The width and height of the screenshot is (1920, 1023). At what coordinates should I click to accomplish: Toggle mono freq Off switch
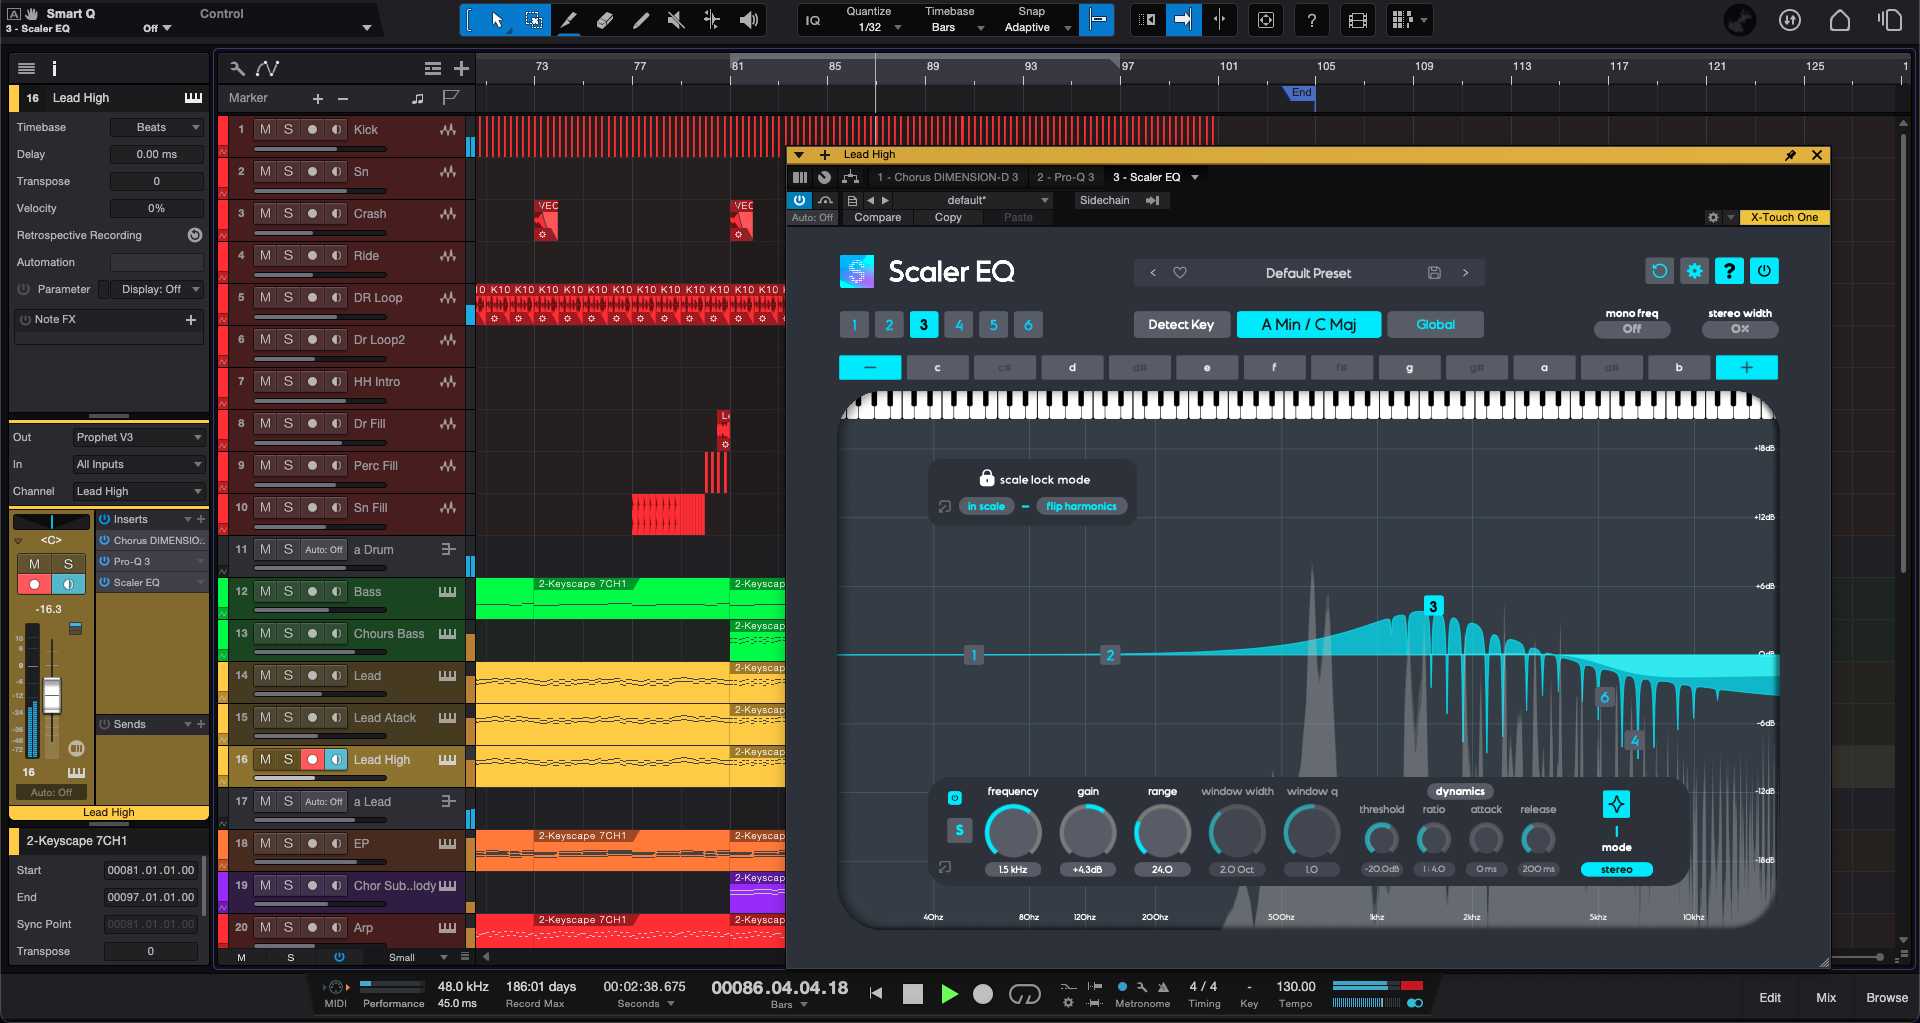[1632, 329]
